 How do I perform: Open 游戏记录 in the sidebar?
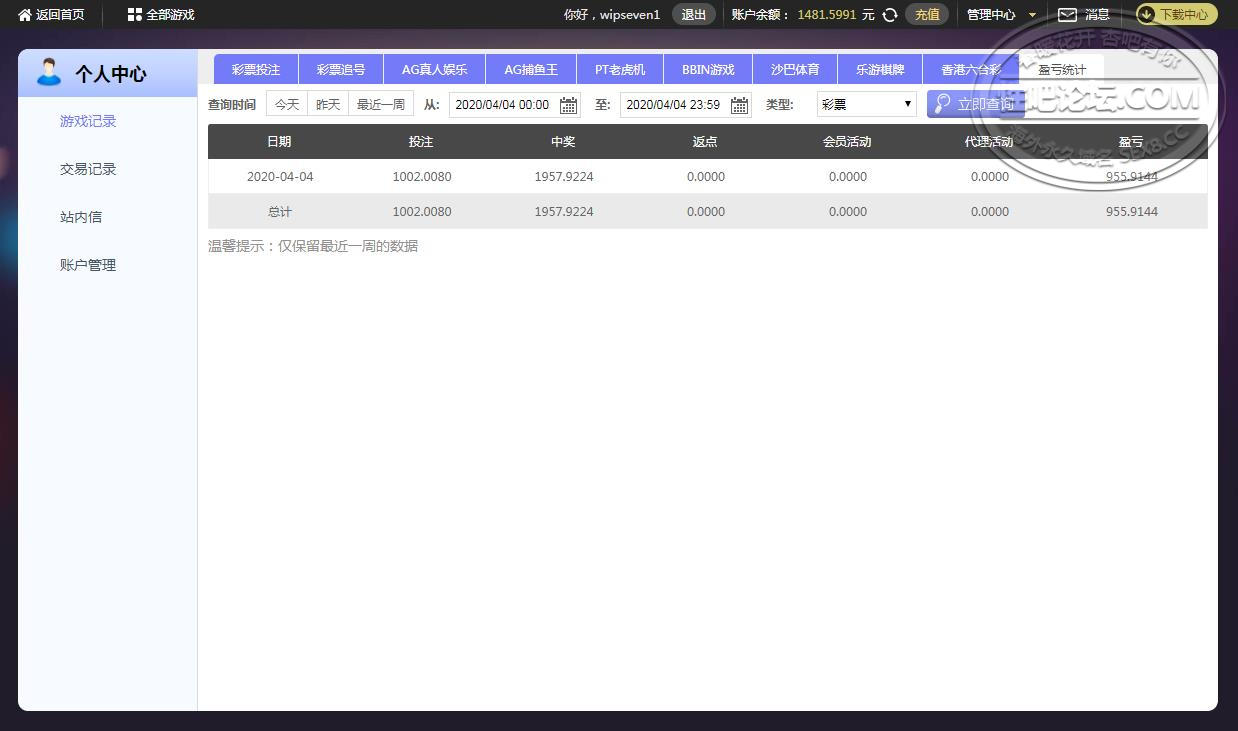(88, 121)
